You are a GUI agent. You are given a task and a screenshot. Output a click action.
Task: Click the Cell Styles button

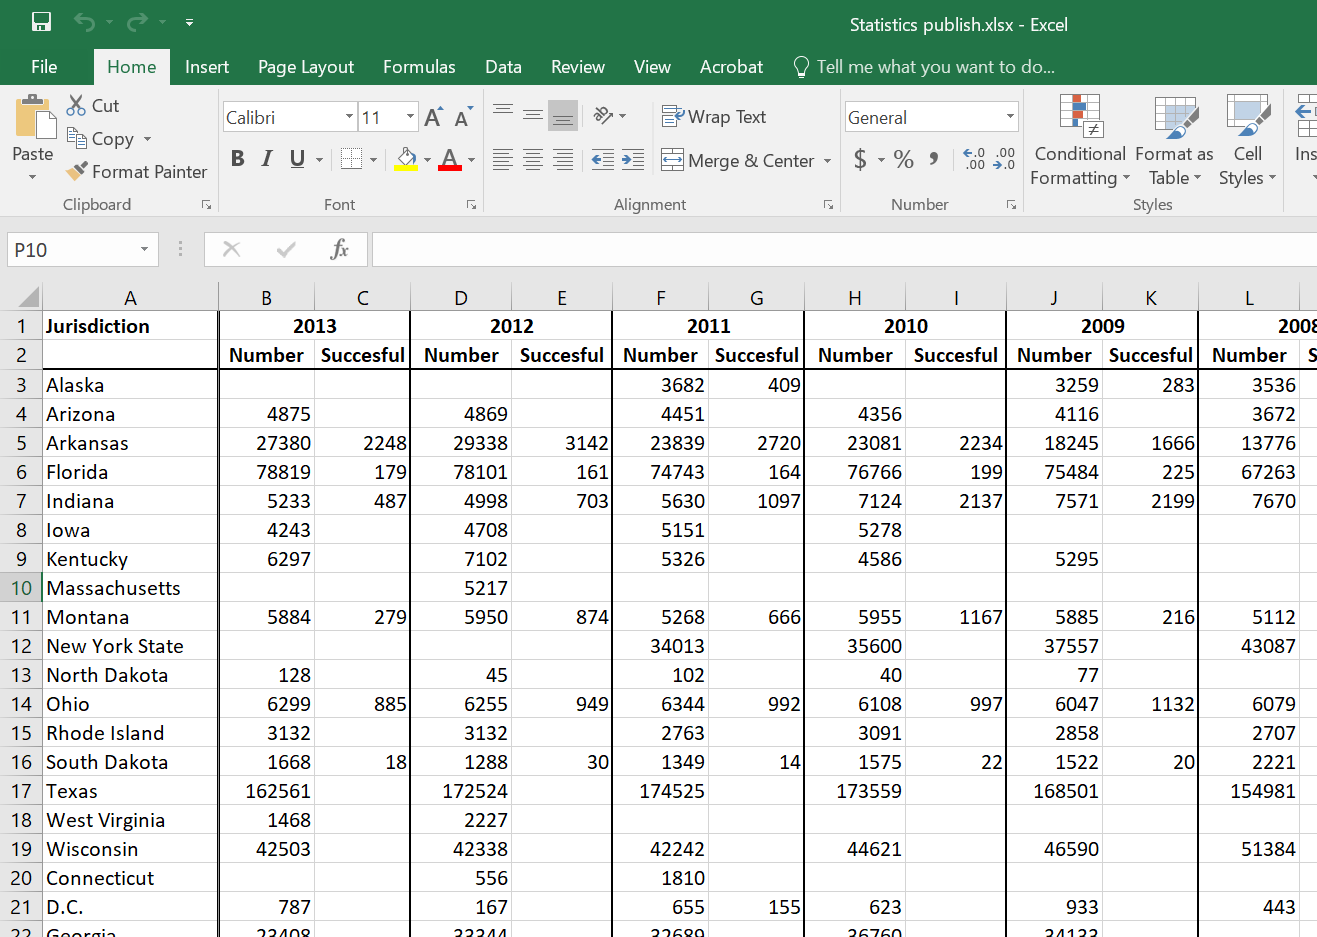coord(1246,140)
